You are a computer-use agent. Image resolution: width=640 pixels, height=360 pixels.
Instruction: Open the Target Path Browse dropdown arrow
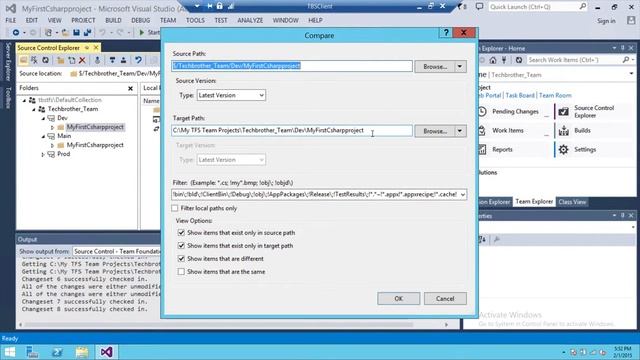460,131
